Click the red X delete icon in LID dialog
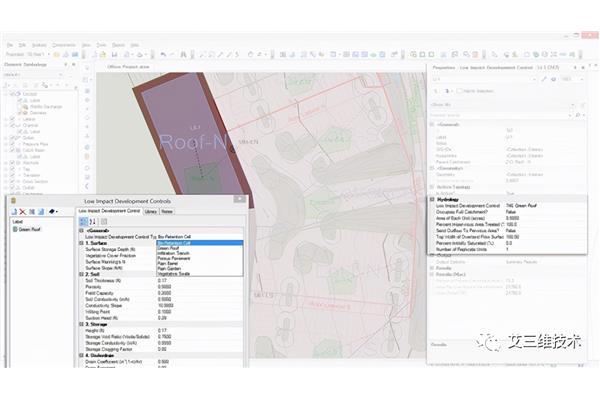This screenshot has width=600, height=400. coord(23,212)
